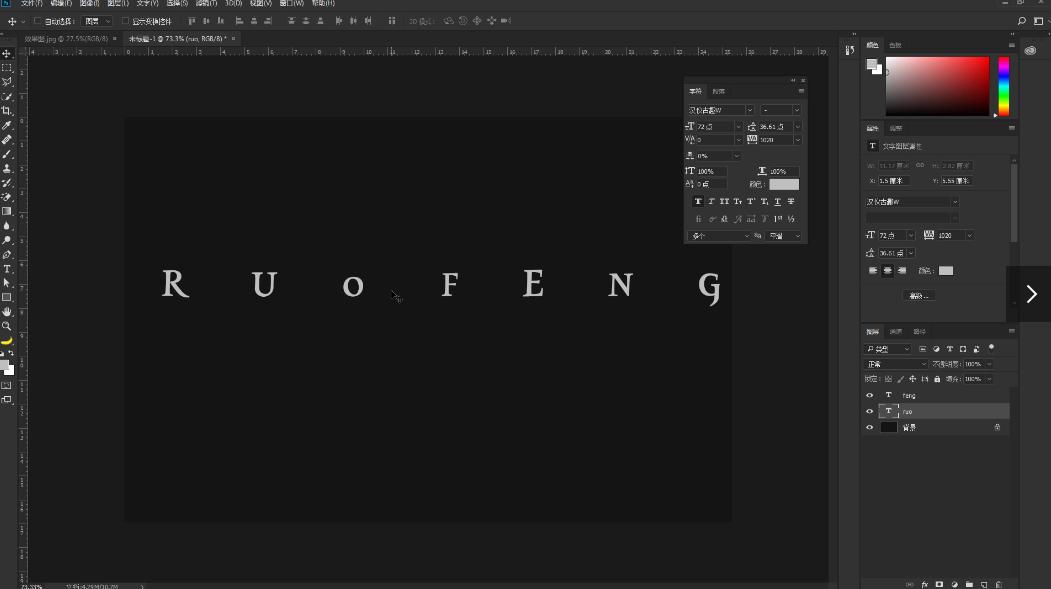Create a new layer with the bottom icon
This screenshot has width=1051, height=589.
(984, 584)
